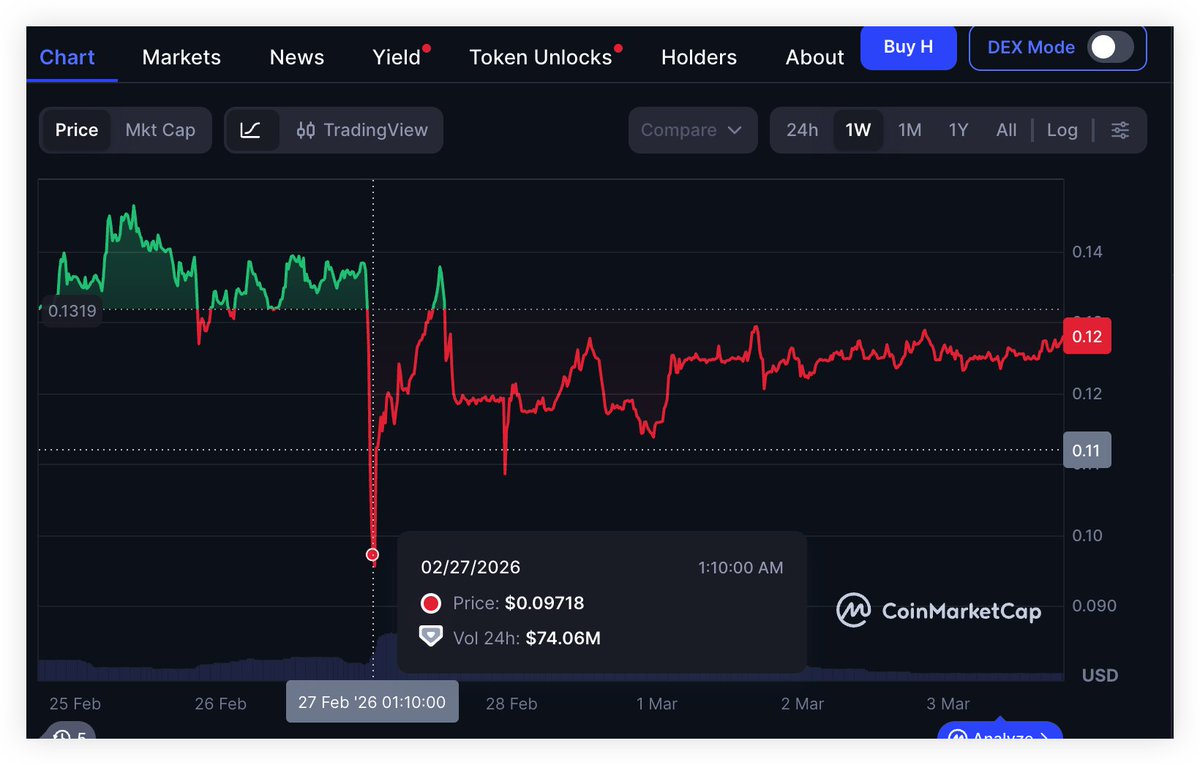
Task: Click the $0.09718 price value in tooltip
Action: pos(544,603)
